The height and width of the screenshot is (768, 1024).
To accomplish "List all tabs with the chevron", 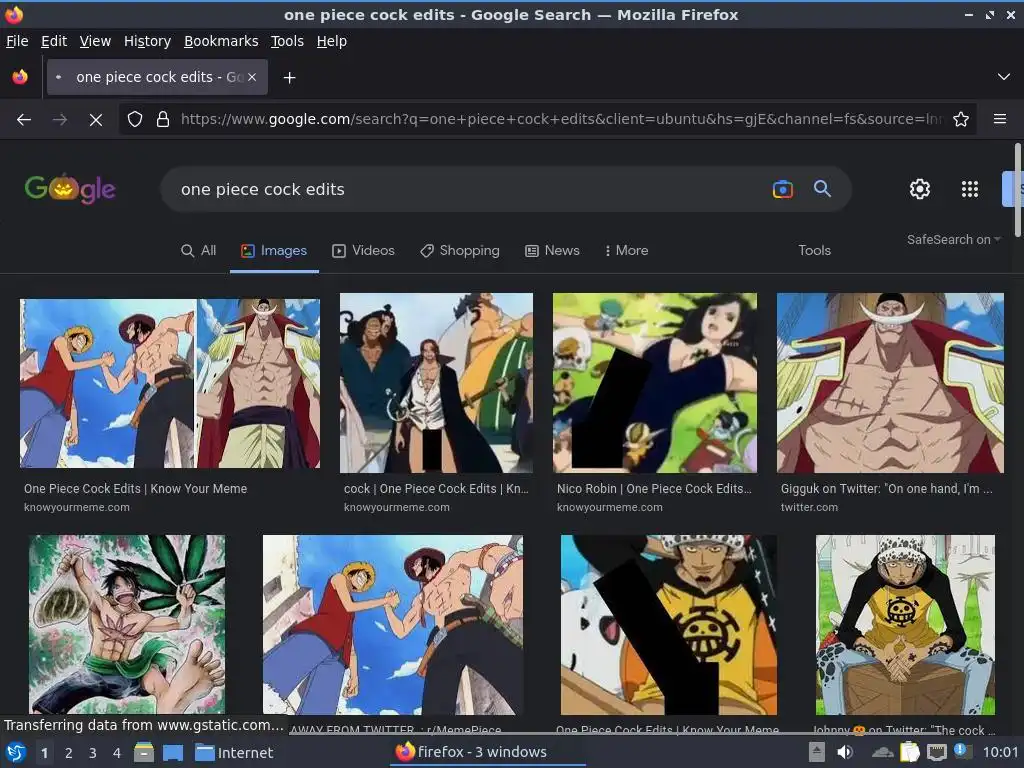I will click(x=1004, y=77).
